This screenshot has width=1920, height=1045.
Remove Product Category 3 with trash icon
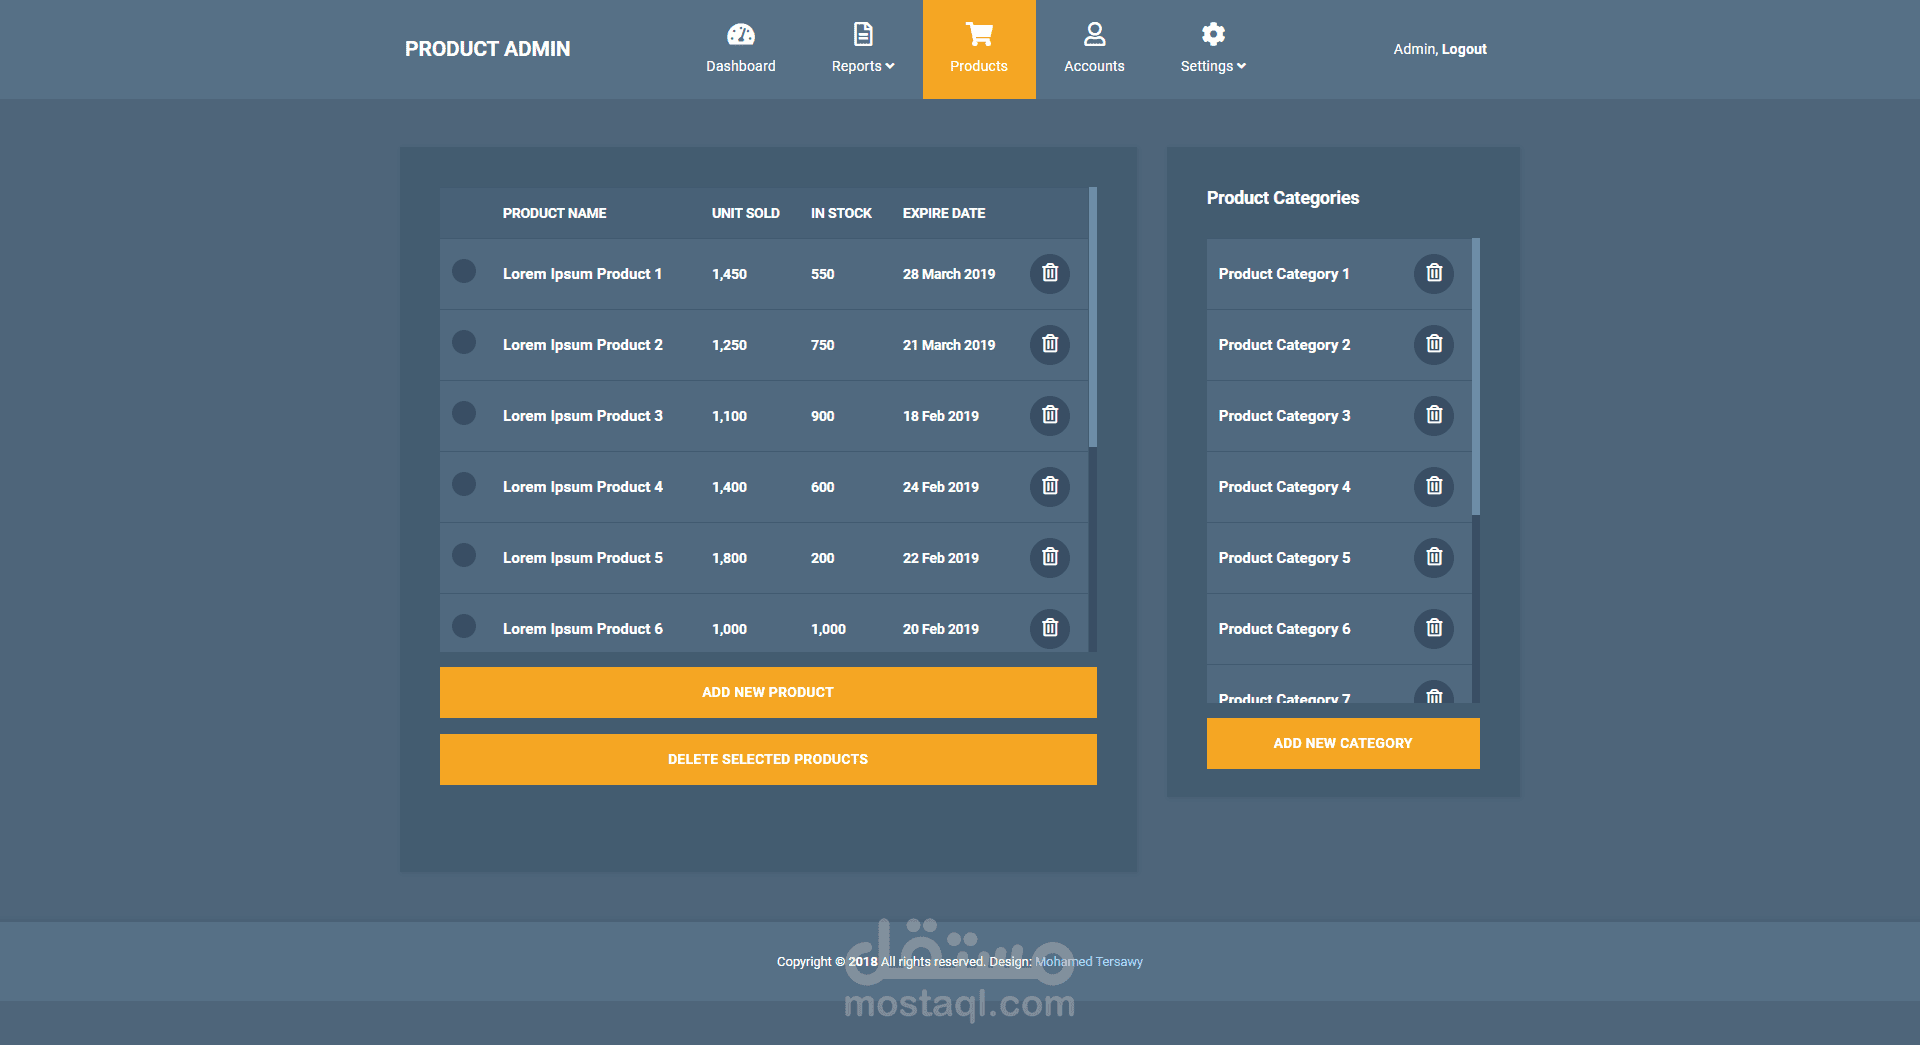[1434, 415]
